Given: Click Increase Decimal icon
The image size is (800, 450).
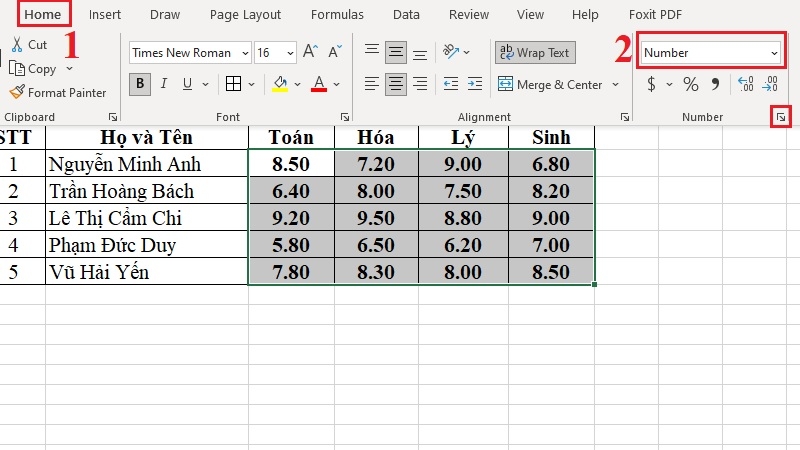Looking at the screenshot, I should pos(745,84).
